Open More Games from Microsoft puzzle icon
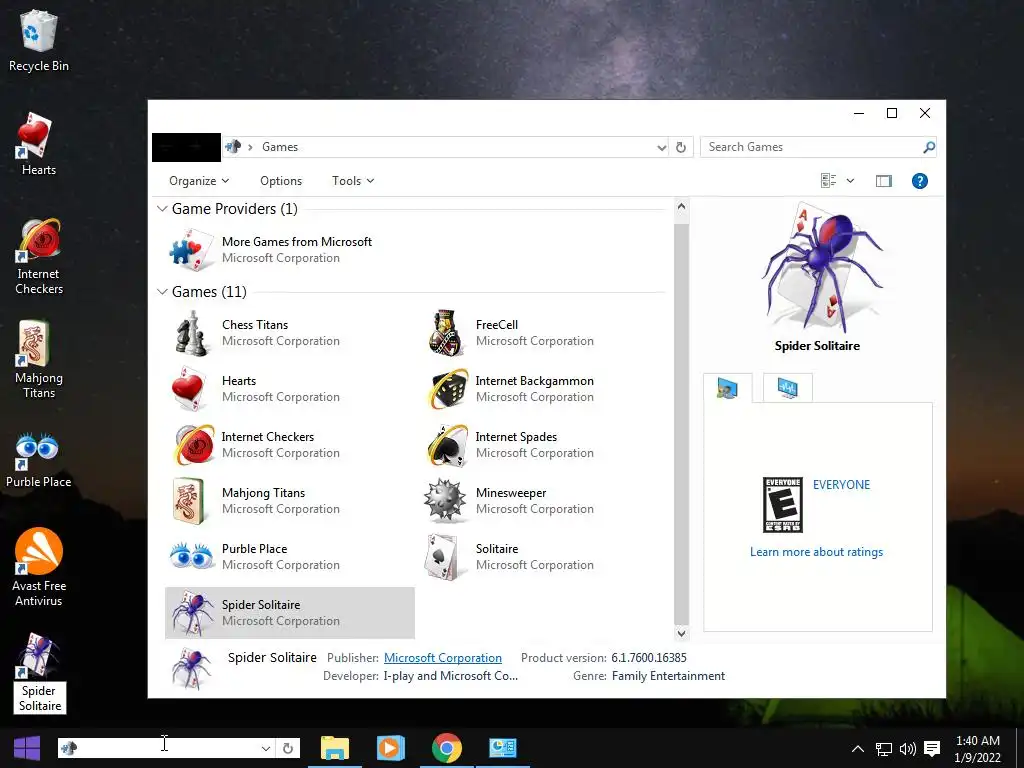 coord(192,250)
